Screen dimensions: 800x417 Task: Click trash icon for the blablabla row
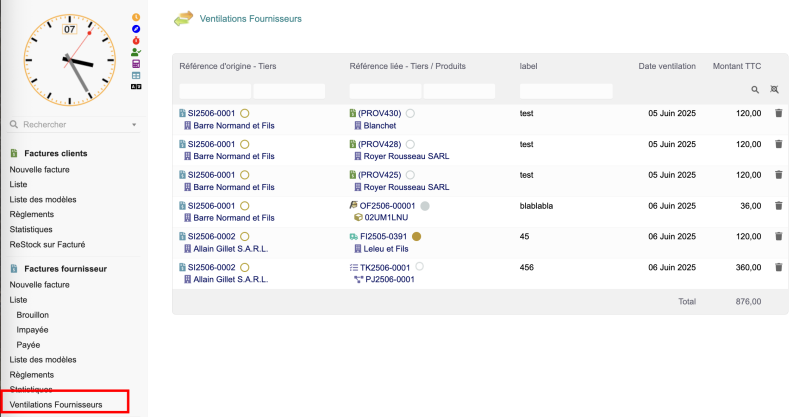778,206
